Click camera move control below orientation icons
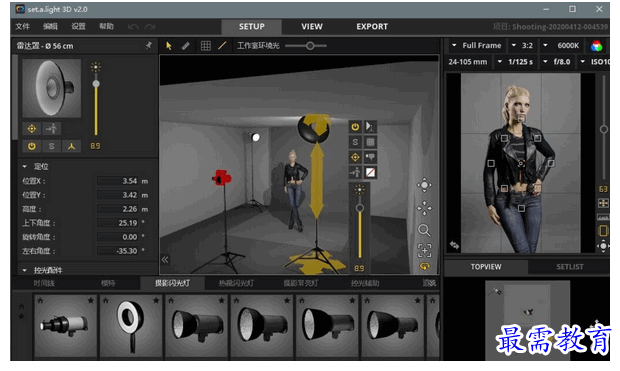 [x=603, y=246]
